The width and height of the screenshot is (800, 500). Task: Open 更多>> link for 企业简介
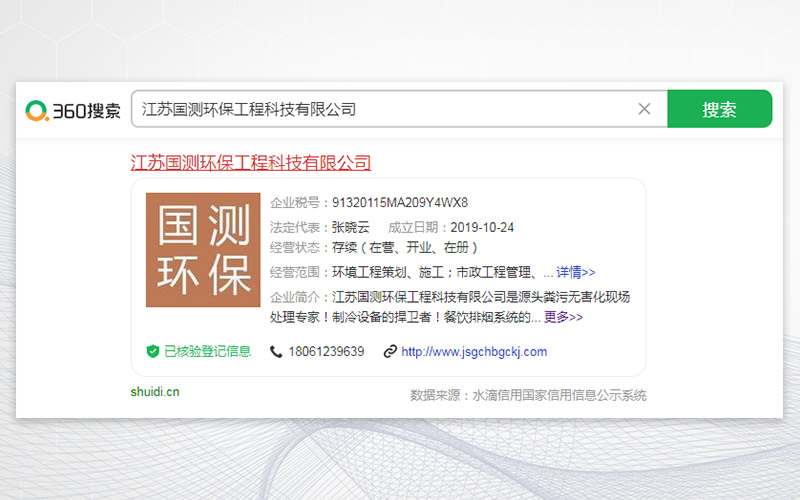tap(563, 317)
